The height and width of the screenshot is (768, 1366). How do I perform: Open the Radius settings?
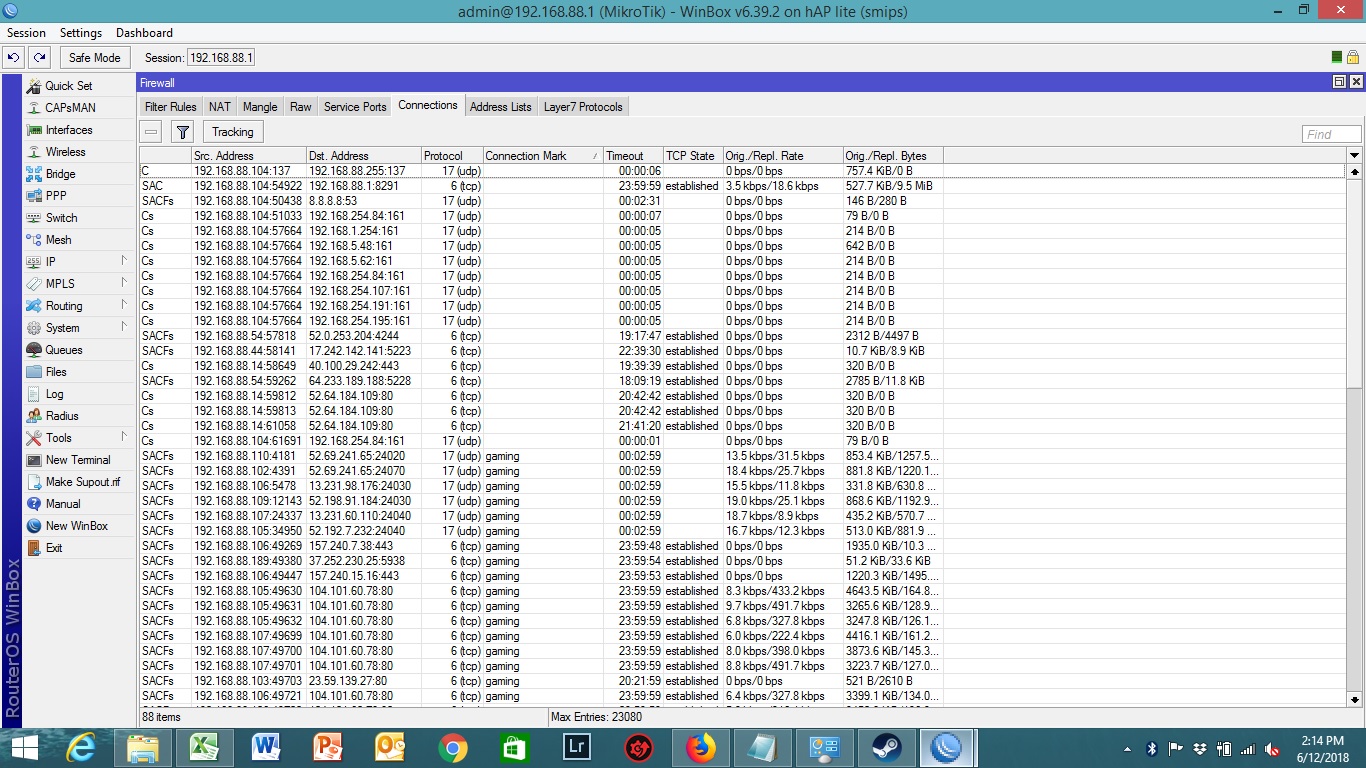[62, 416]
